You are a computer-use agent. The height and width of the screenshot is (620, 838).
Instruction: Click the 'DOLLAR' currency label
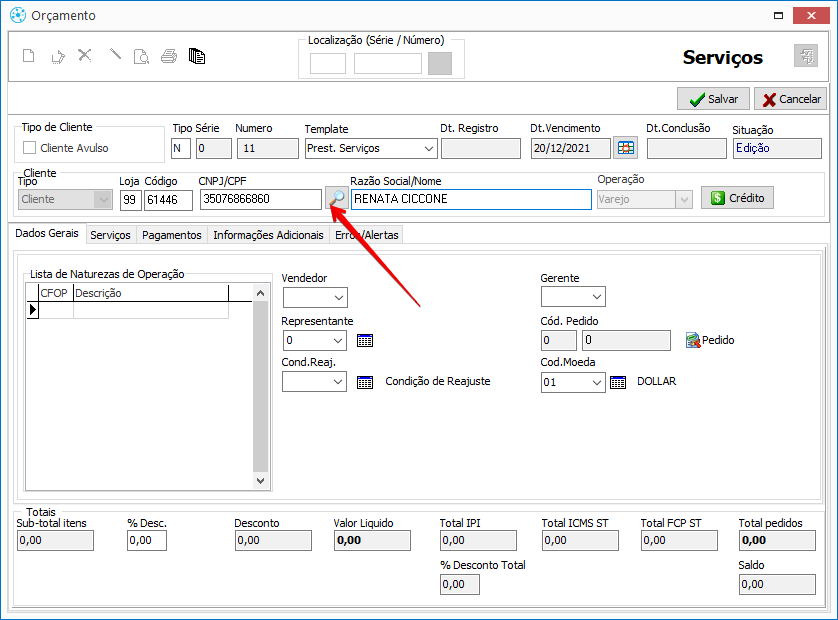[x=656, y=382]
